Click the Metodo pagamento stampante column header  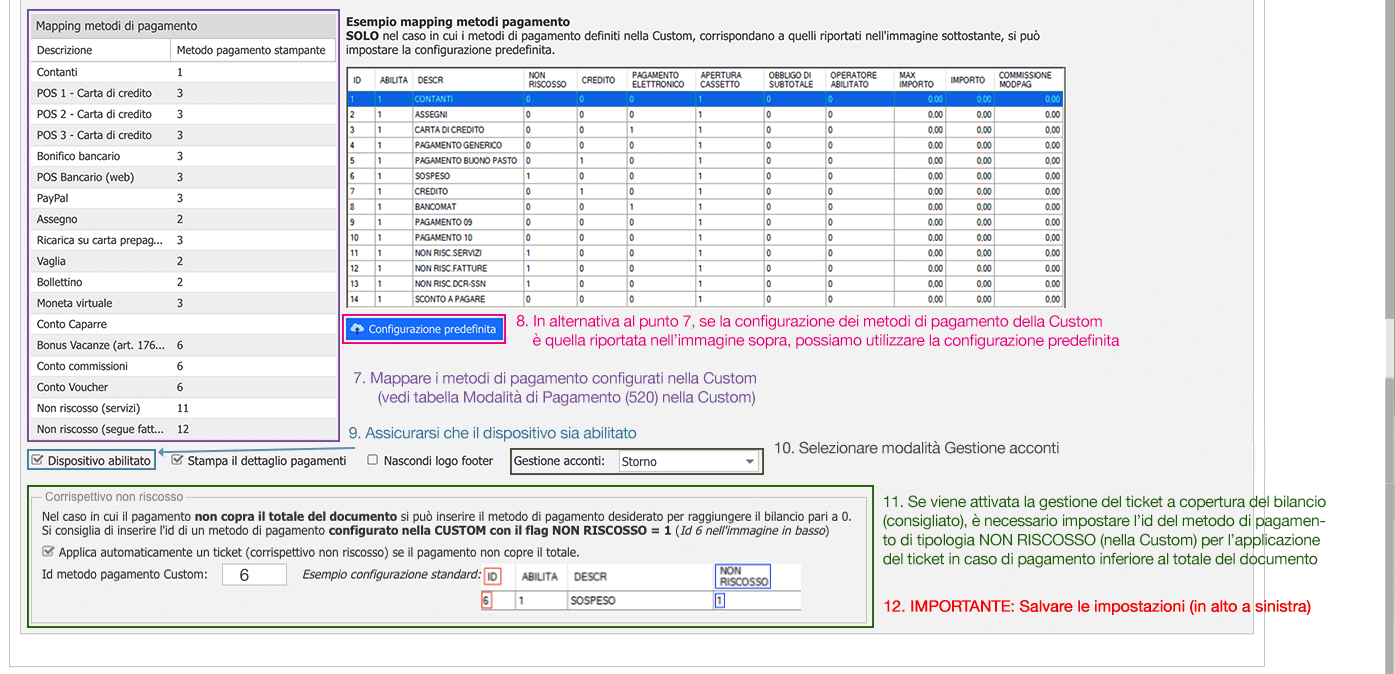tap(254, 50)
